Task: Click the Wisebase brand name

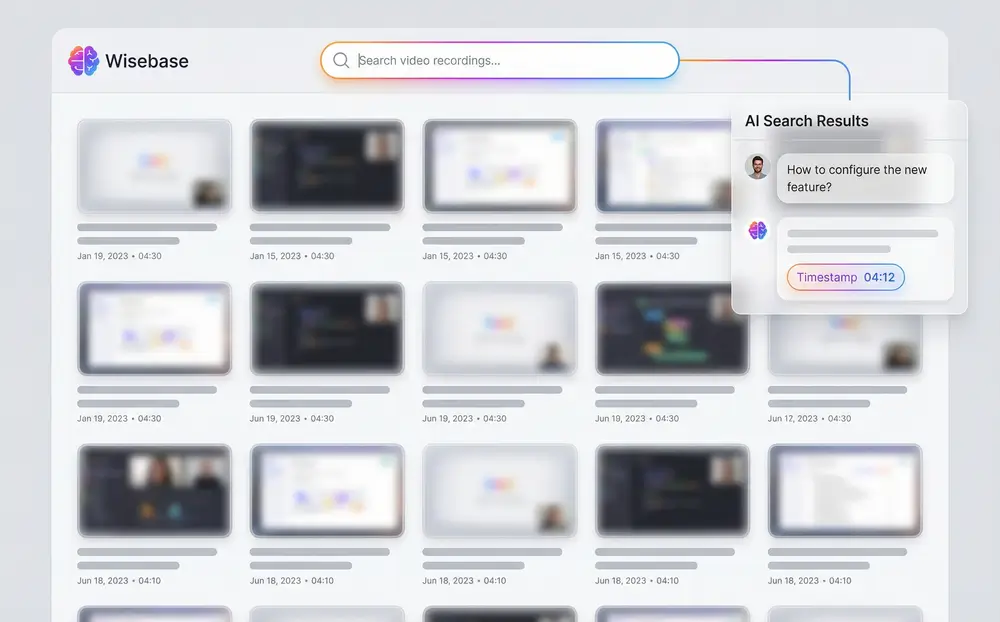Action: point(147,61)
